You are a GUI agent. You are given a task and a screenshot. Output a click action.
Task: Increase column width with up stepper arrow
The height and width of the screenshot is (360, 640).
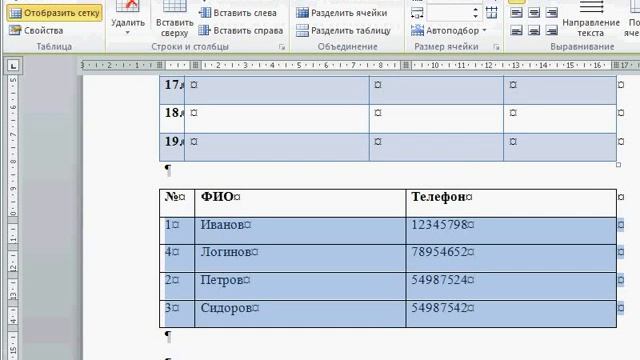(476, 9)
